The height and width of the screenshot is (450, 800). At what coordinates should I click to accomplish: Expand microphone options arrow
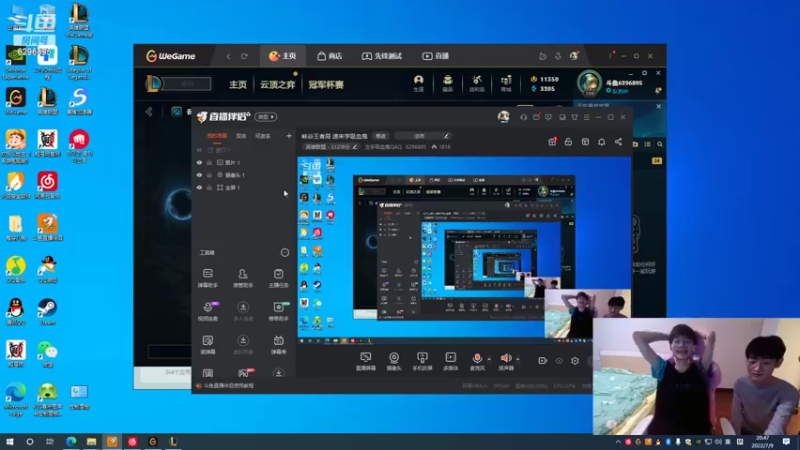click(x=489, y=359)
